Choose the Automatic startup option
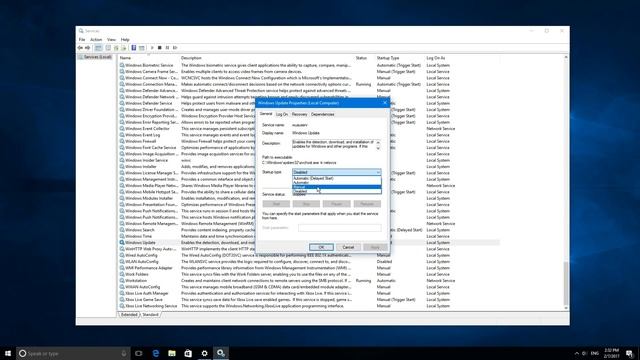The height and width of the screenshot is (360, 640). [337, 182]
